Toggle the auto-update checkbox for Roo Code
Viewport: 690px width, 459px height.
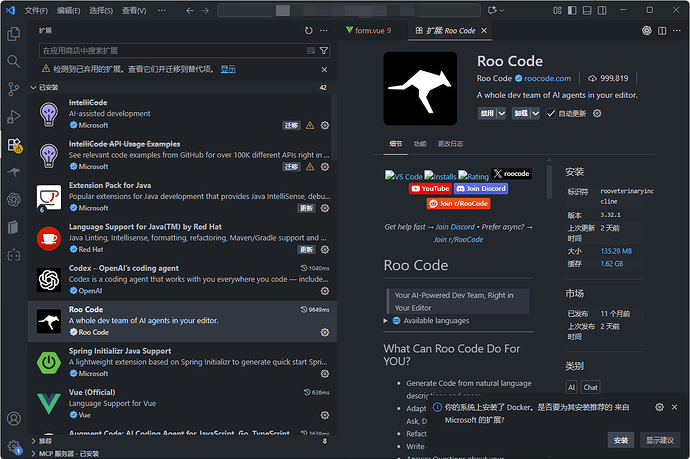(x=551, y=114)
